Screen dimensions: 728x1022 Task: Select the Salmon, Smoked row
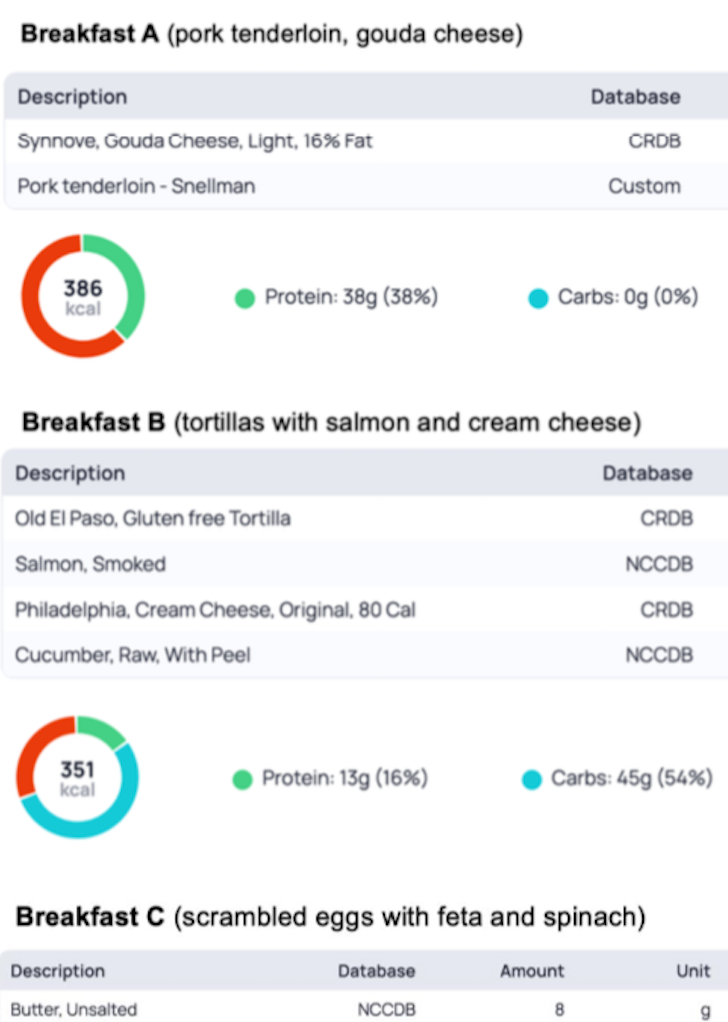(364, 564)
